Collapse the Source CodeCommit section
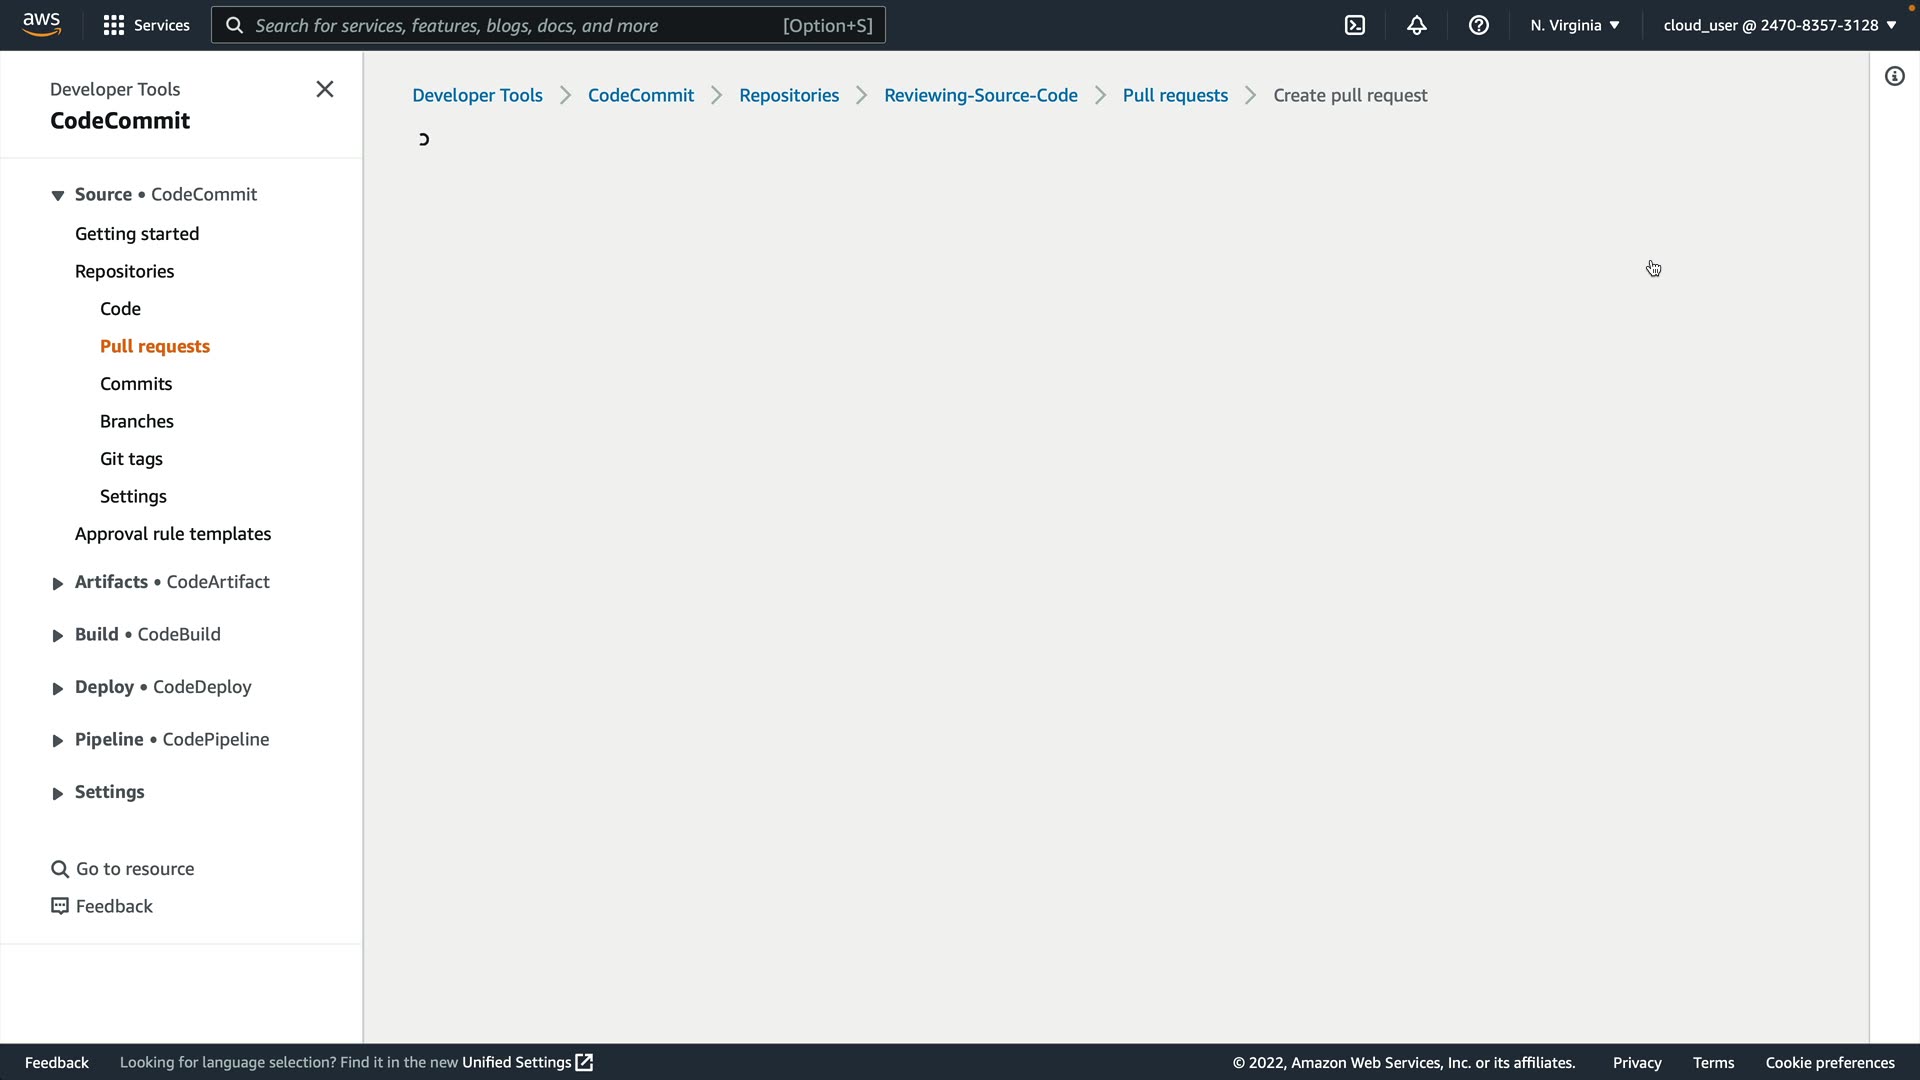 tap(58, 195)
